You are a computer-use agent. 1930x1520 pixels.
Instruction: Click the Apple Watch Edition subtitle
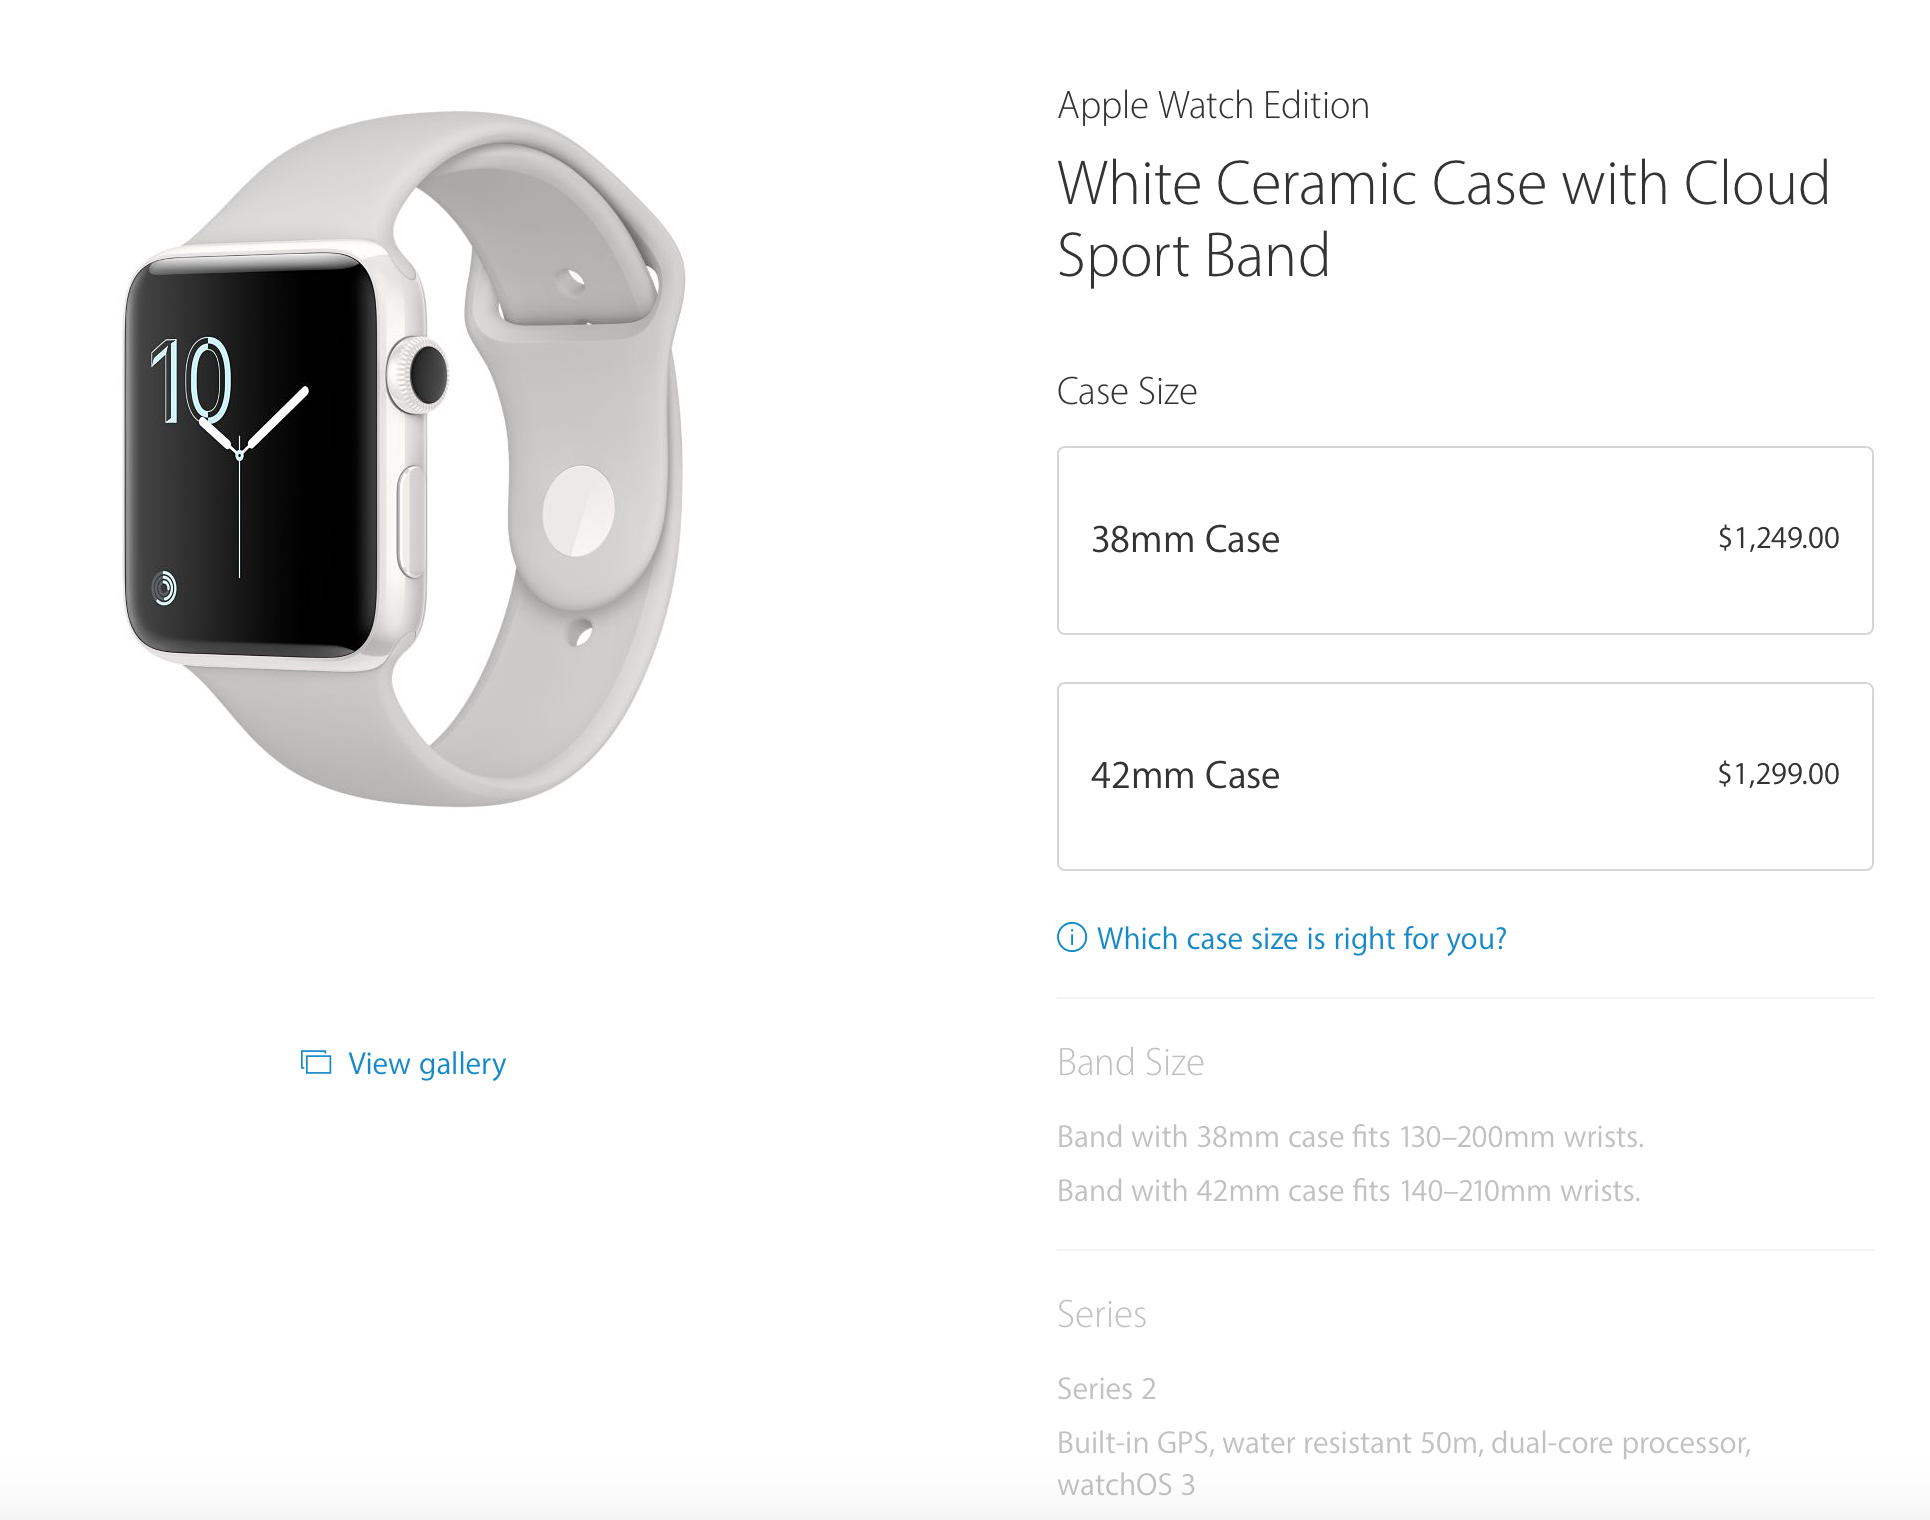coord(1213,106)
